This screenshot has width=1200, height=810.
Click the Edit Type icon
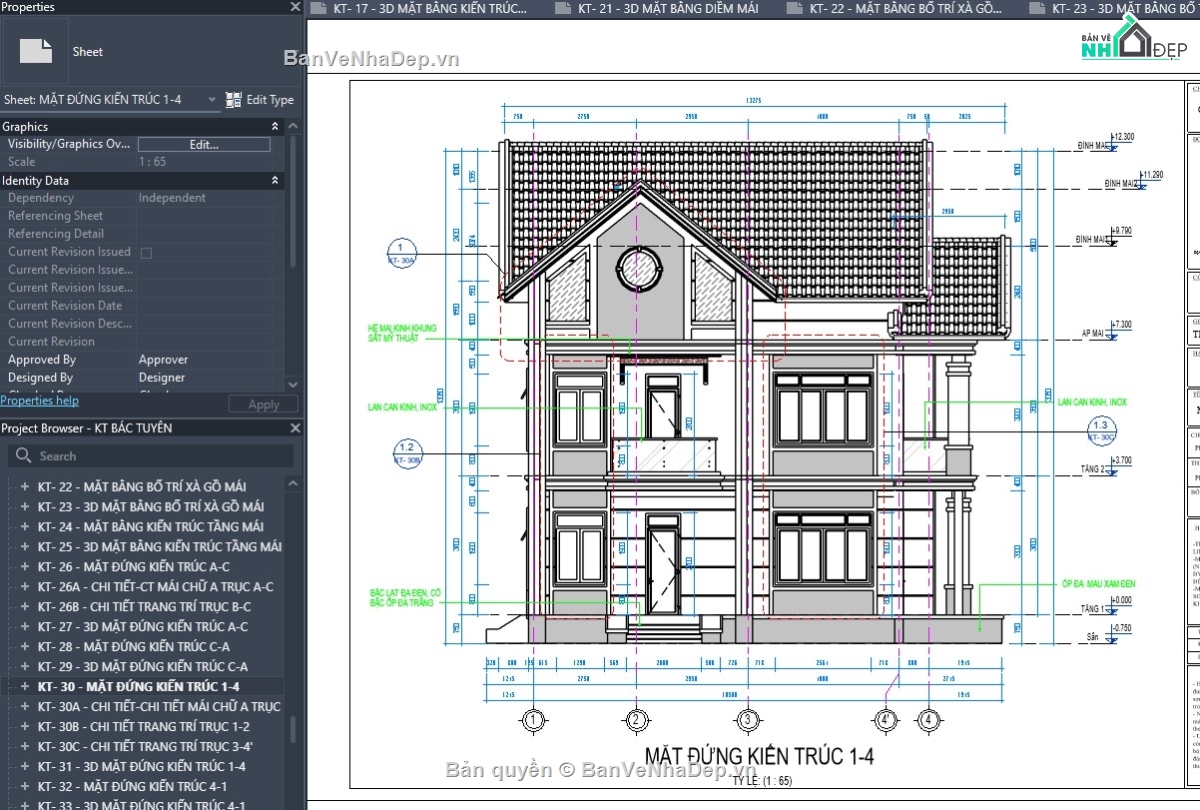[x=234, y=100]
